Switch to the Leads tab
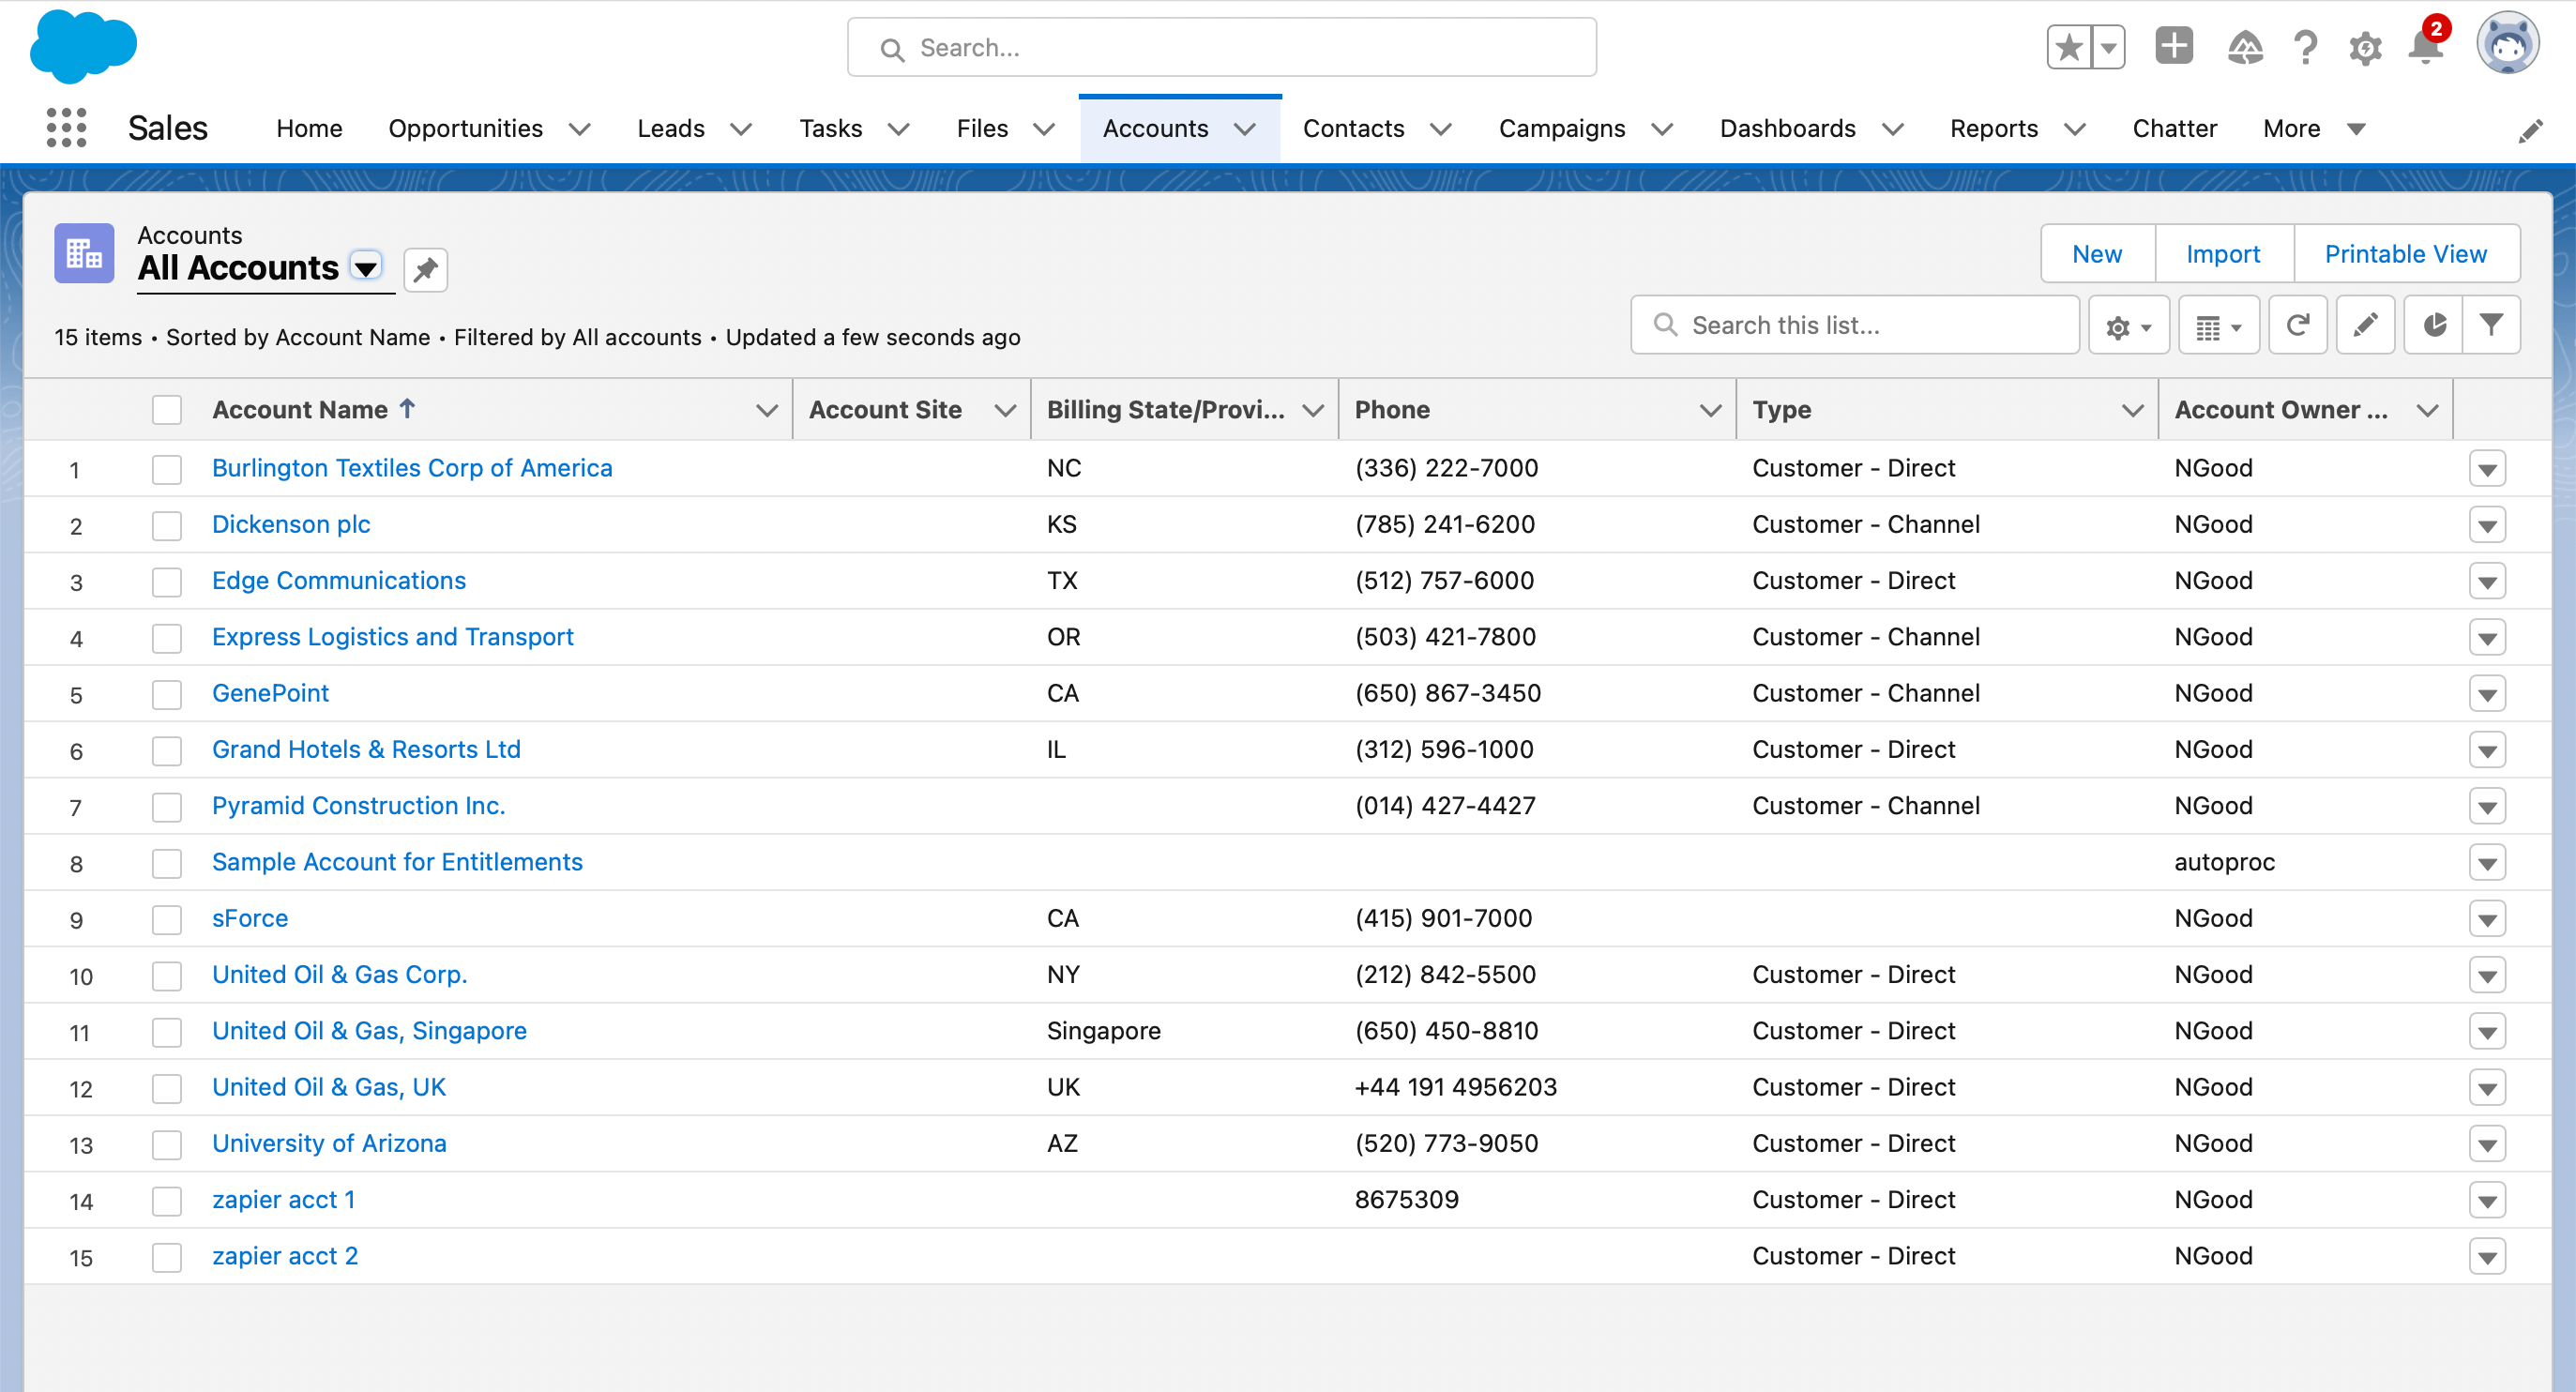The image size is (2576, 1392). [x=671, y=129]
